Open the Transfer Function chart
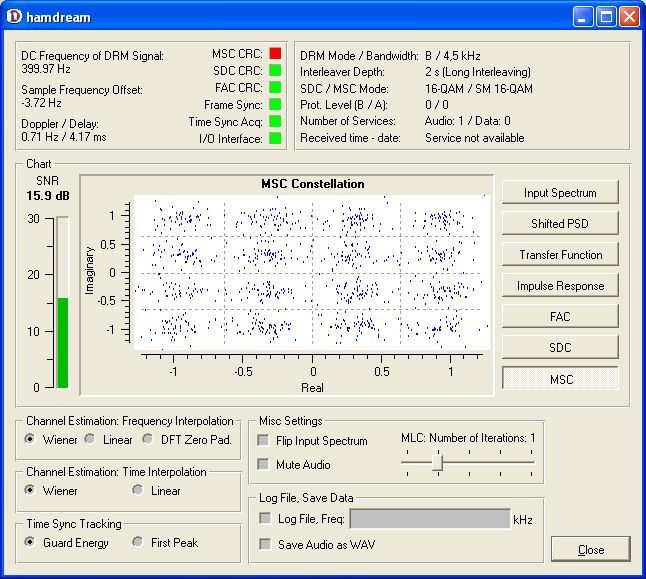This screenshot has height=579, width=646. [x=560, y=254]
